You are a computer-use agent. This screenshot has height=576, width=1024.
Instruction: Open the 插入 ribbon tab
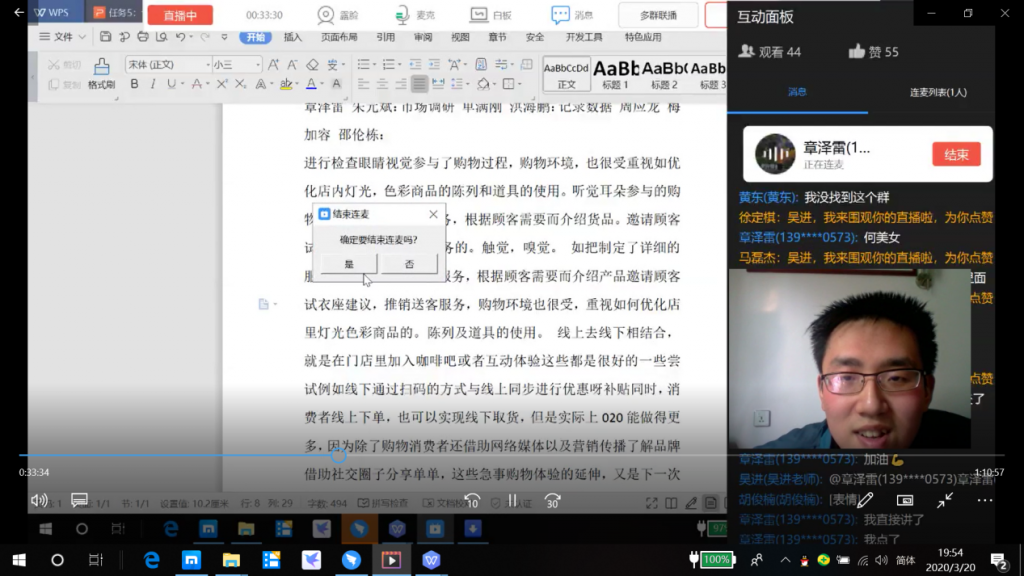tap(293, 37)
